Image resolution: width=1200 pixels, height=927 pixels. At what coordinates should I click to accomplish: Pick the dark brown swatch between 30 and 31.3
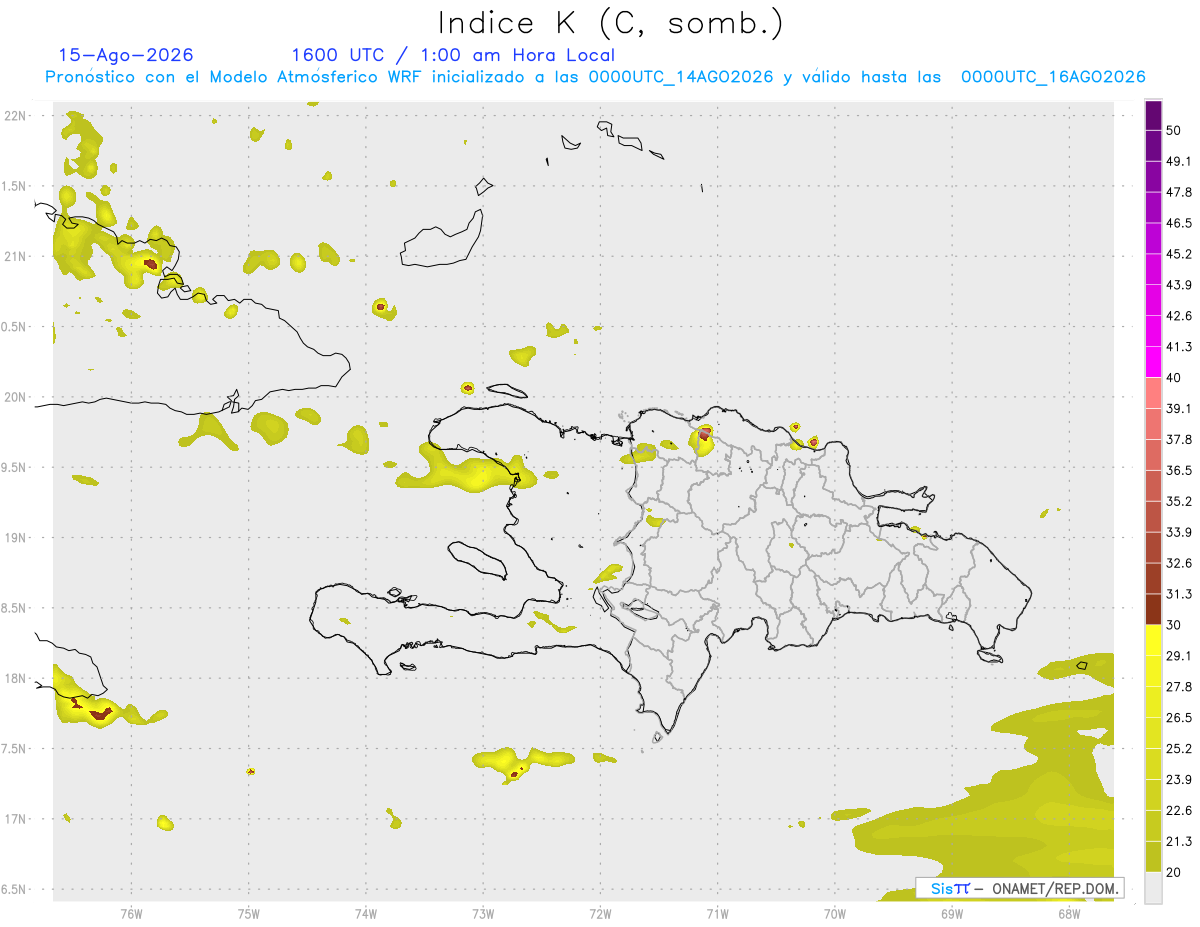tap(1154, 610)
